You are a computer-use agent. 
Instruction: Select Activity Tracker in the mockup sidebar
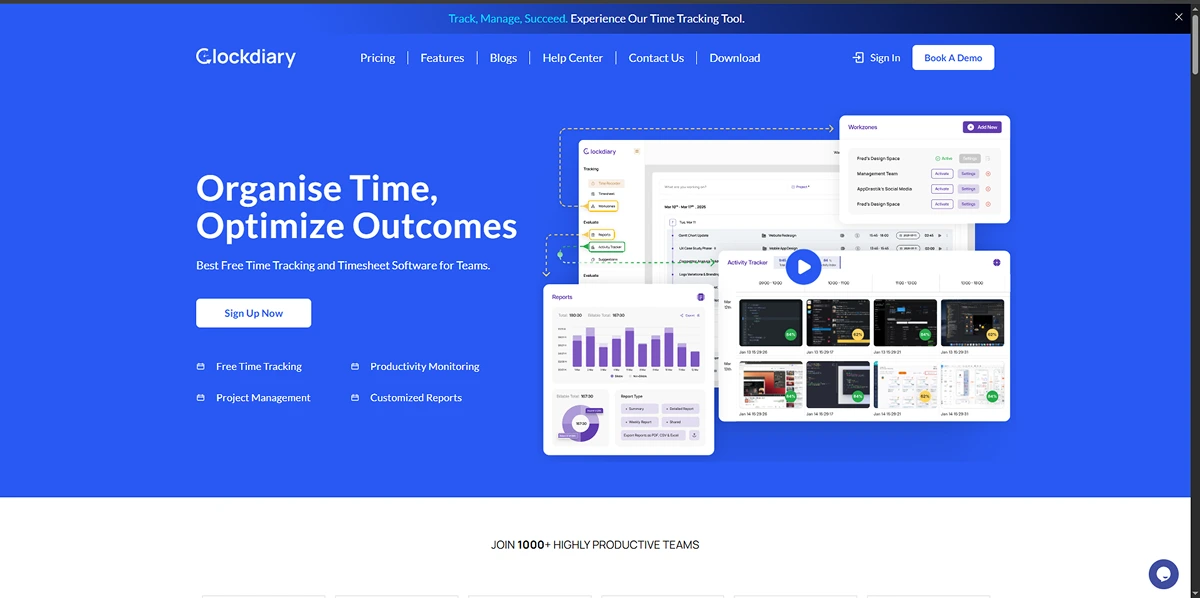click(x=607, y=247)
